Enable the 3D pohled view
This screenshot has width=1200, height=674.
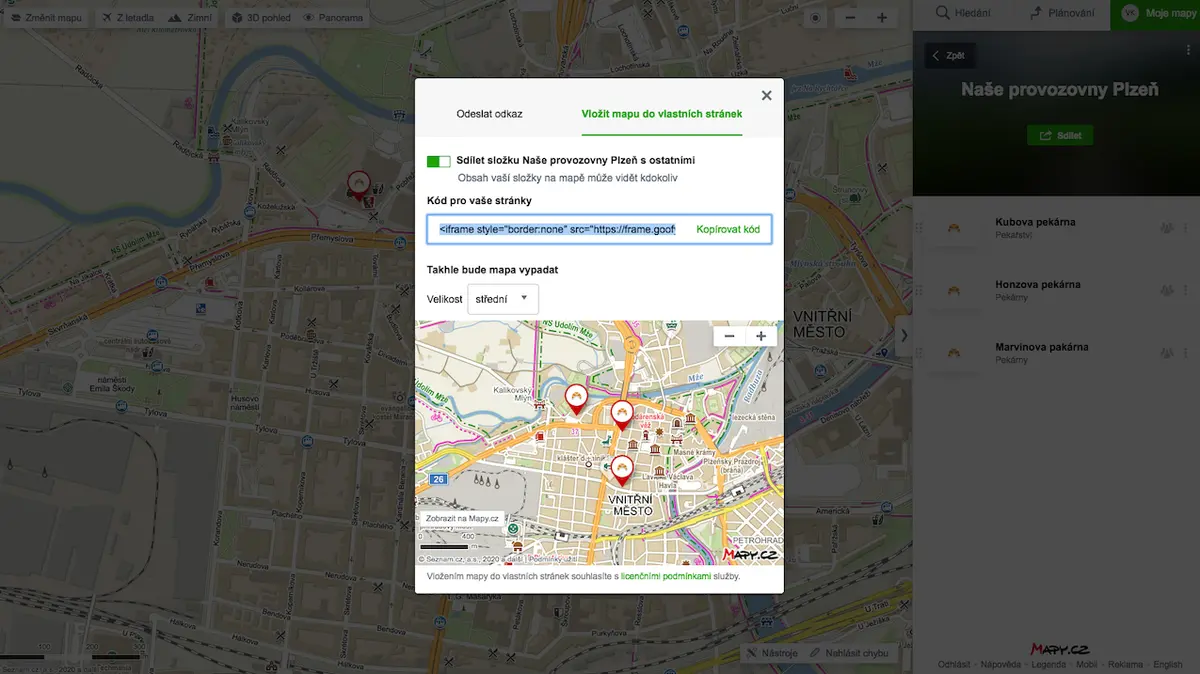[x=260, y=17]
